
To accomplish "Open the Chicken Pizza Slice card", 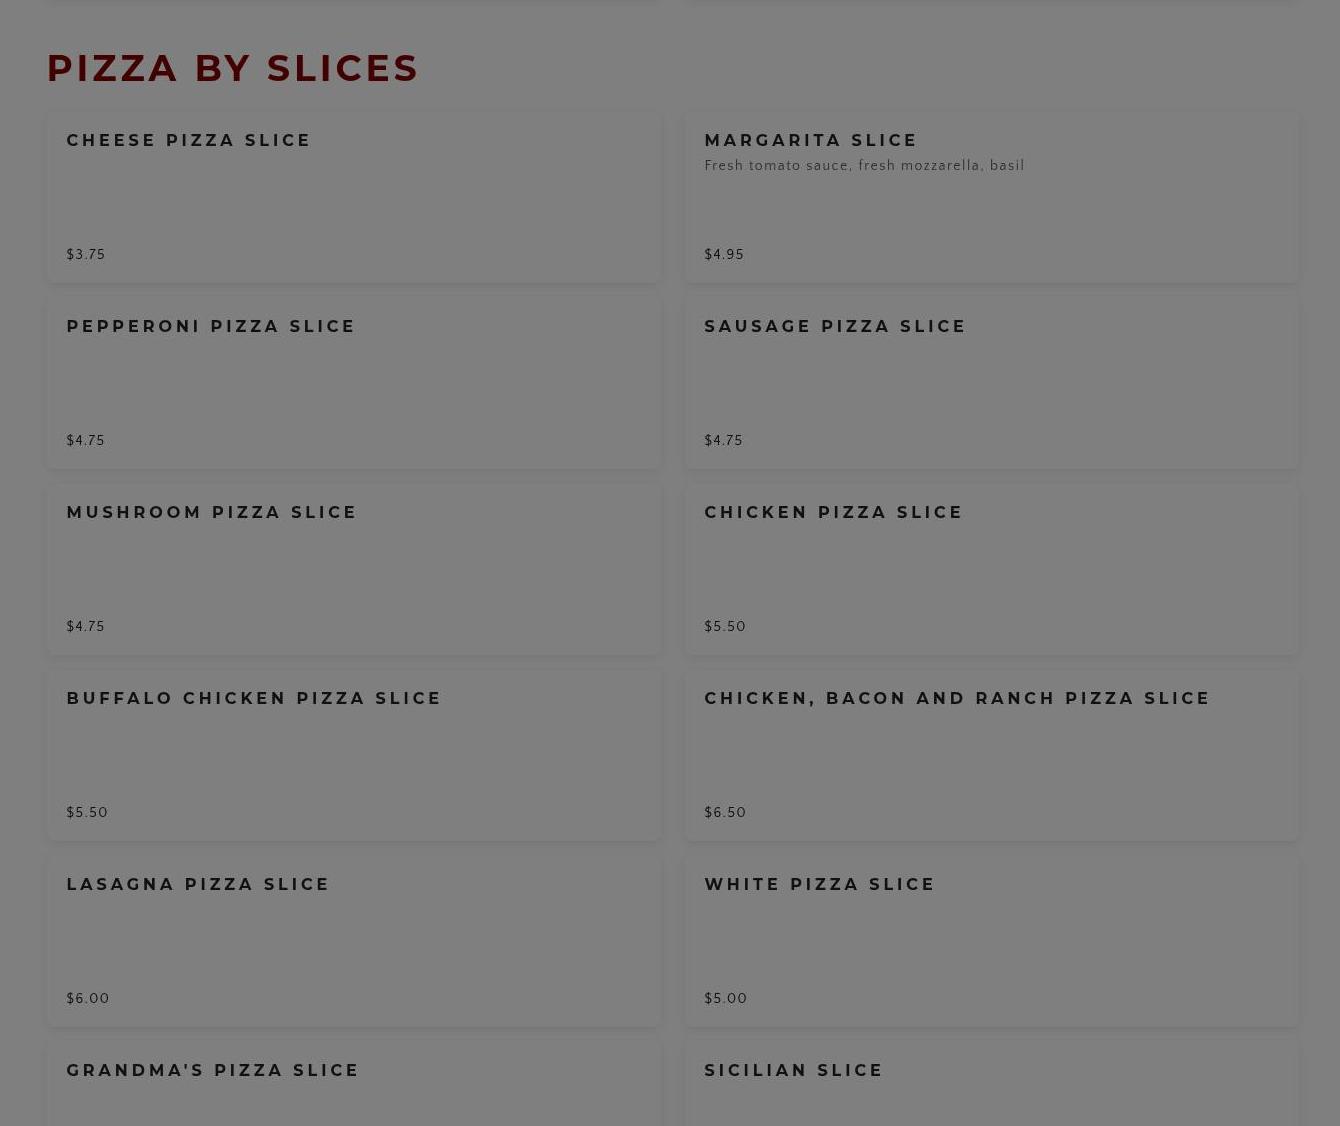I will coord(991,569).
